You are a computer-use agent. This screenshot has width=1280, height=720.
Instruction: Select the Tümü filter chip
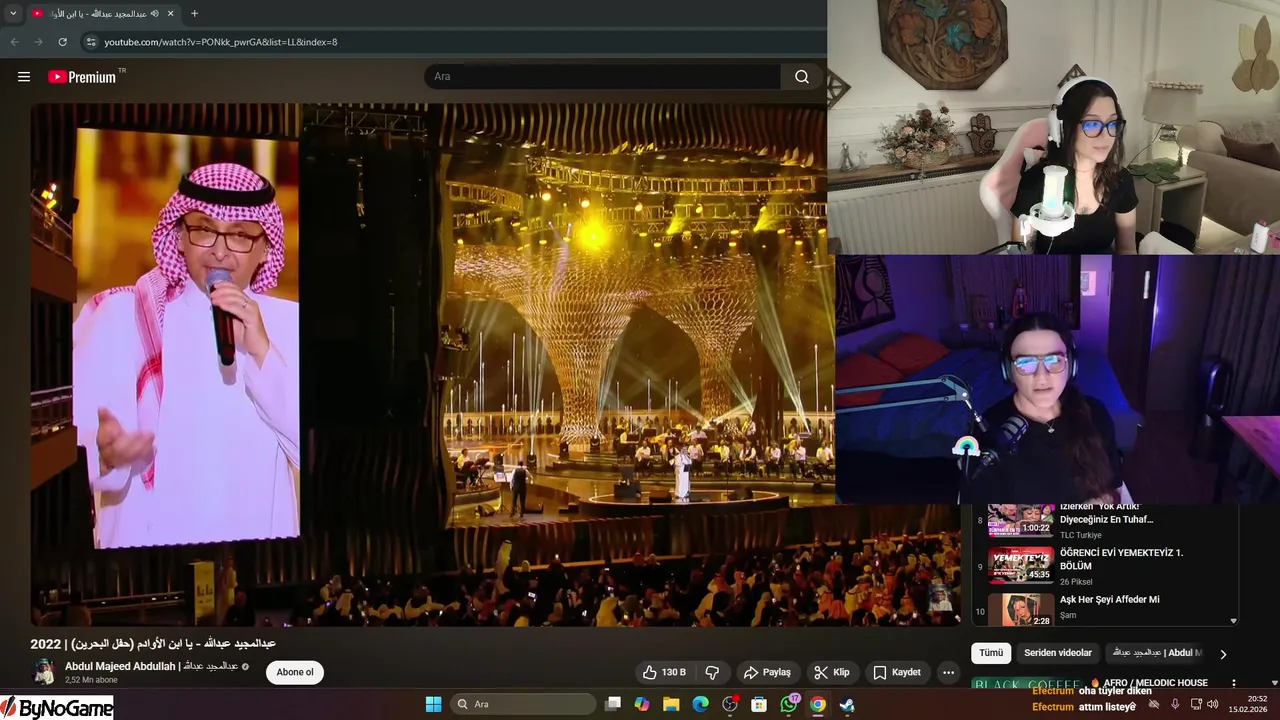coord(990,653)
